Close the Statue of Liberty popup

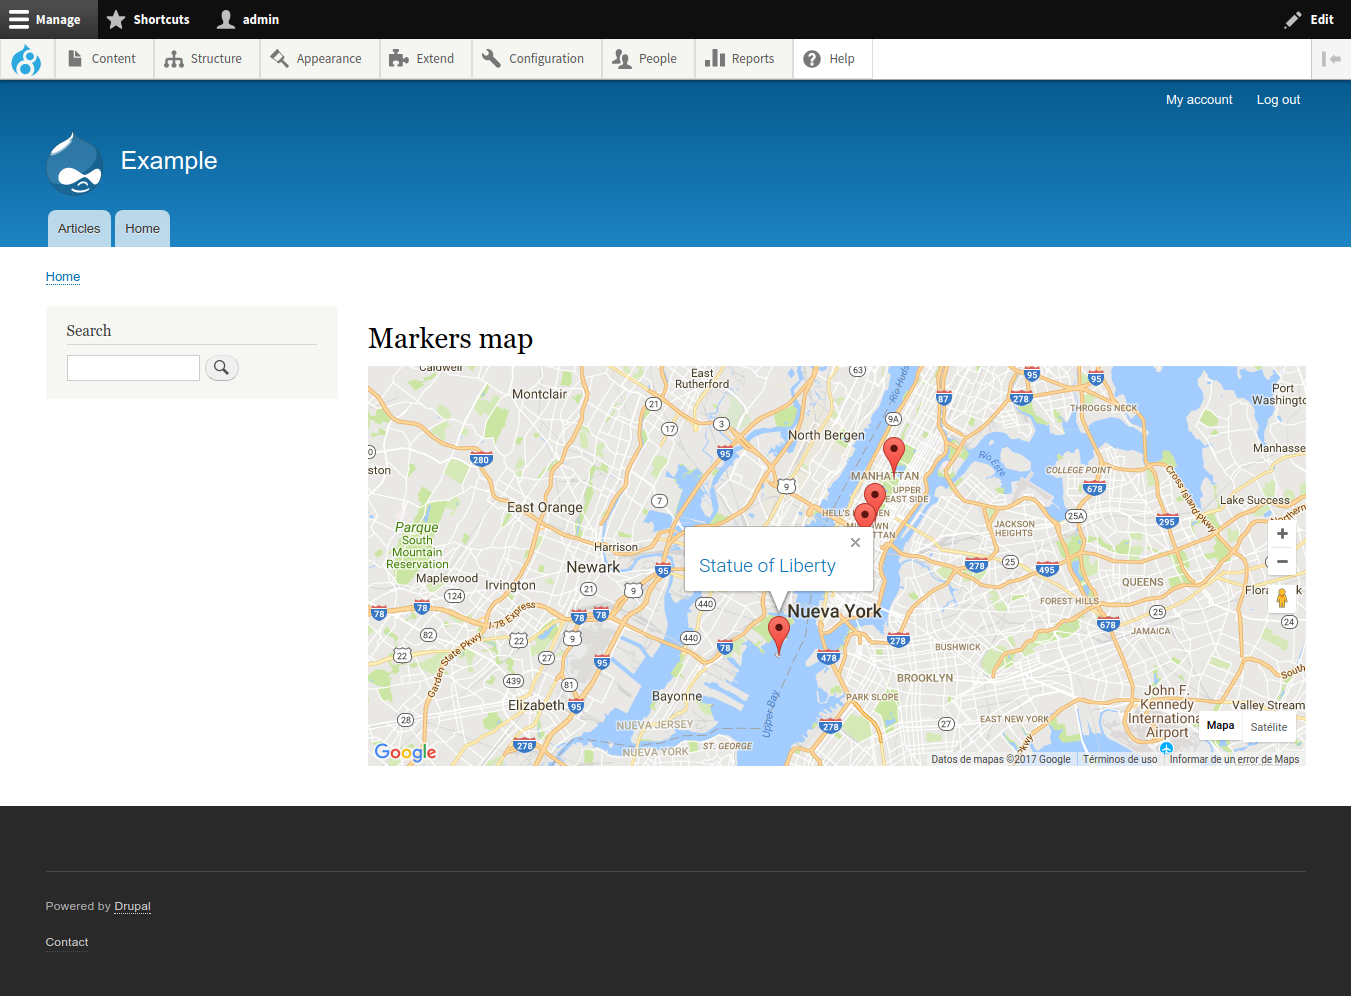[855, 543]
